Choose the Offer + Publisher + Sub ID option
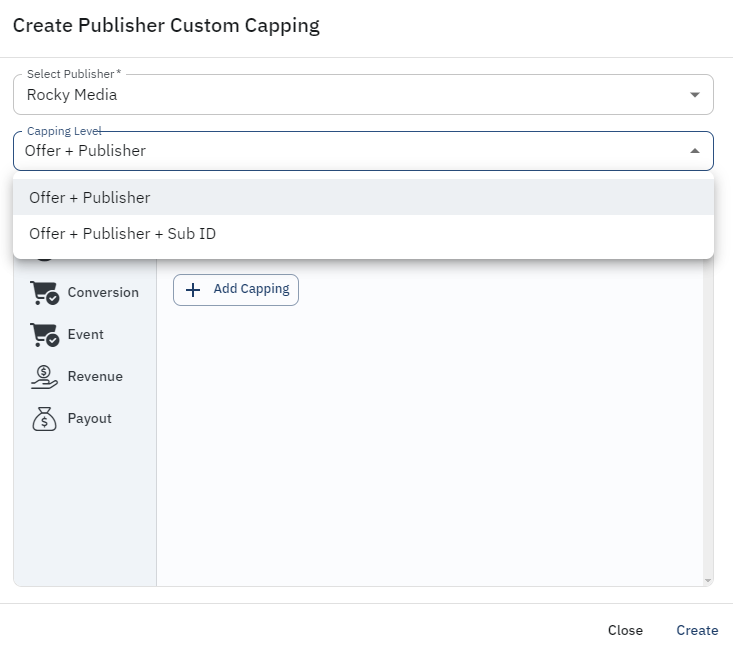 click(x=363, y=233)
